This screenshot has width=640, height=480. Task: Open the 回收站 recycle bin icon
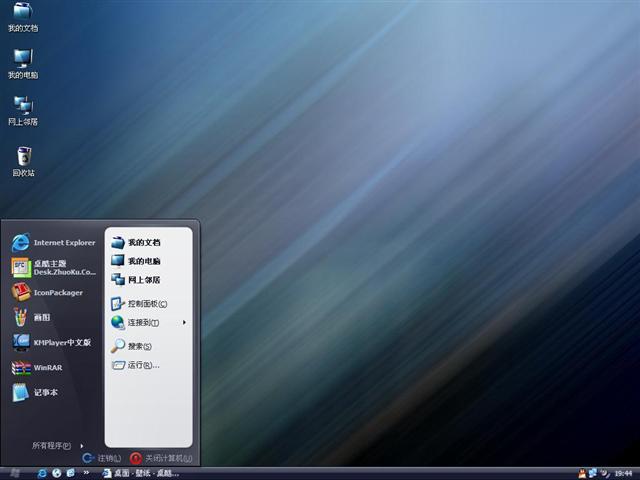pos(23,162)
